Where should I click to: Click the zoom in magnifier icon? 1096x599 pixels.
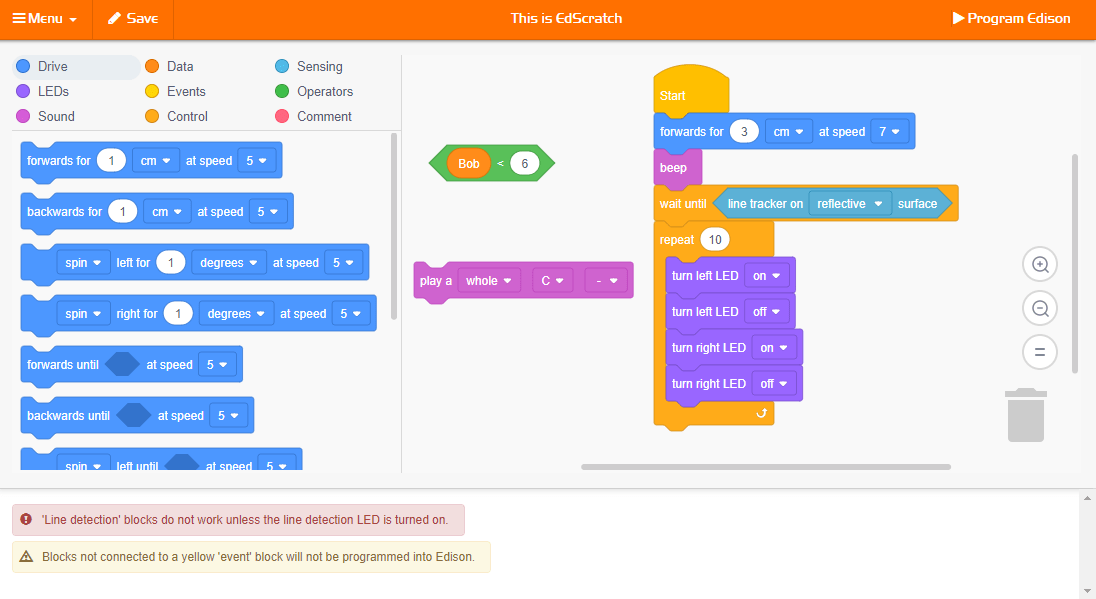[x=1040, y=264]
